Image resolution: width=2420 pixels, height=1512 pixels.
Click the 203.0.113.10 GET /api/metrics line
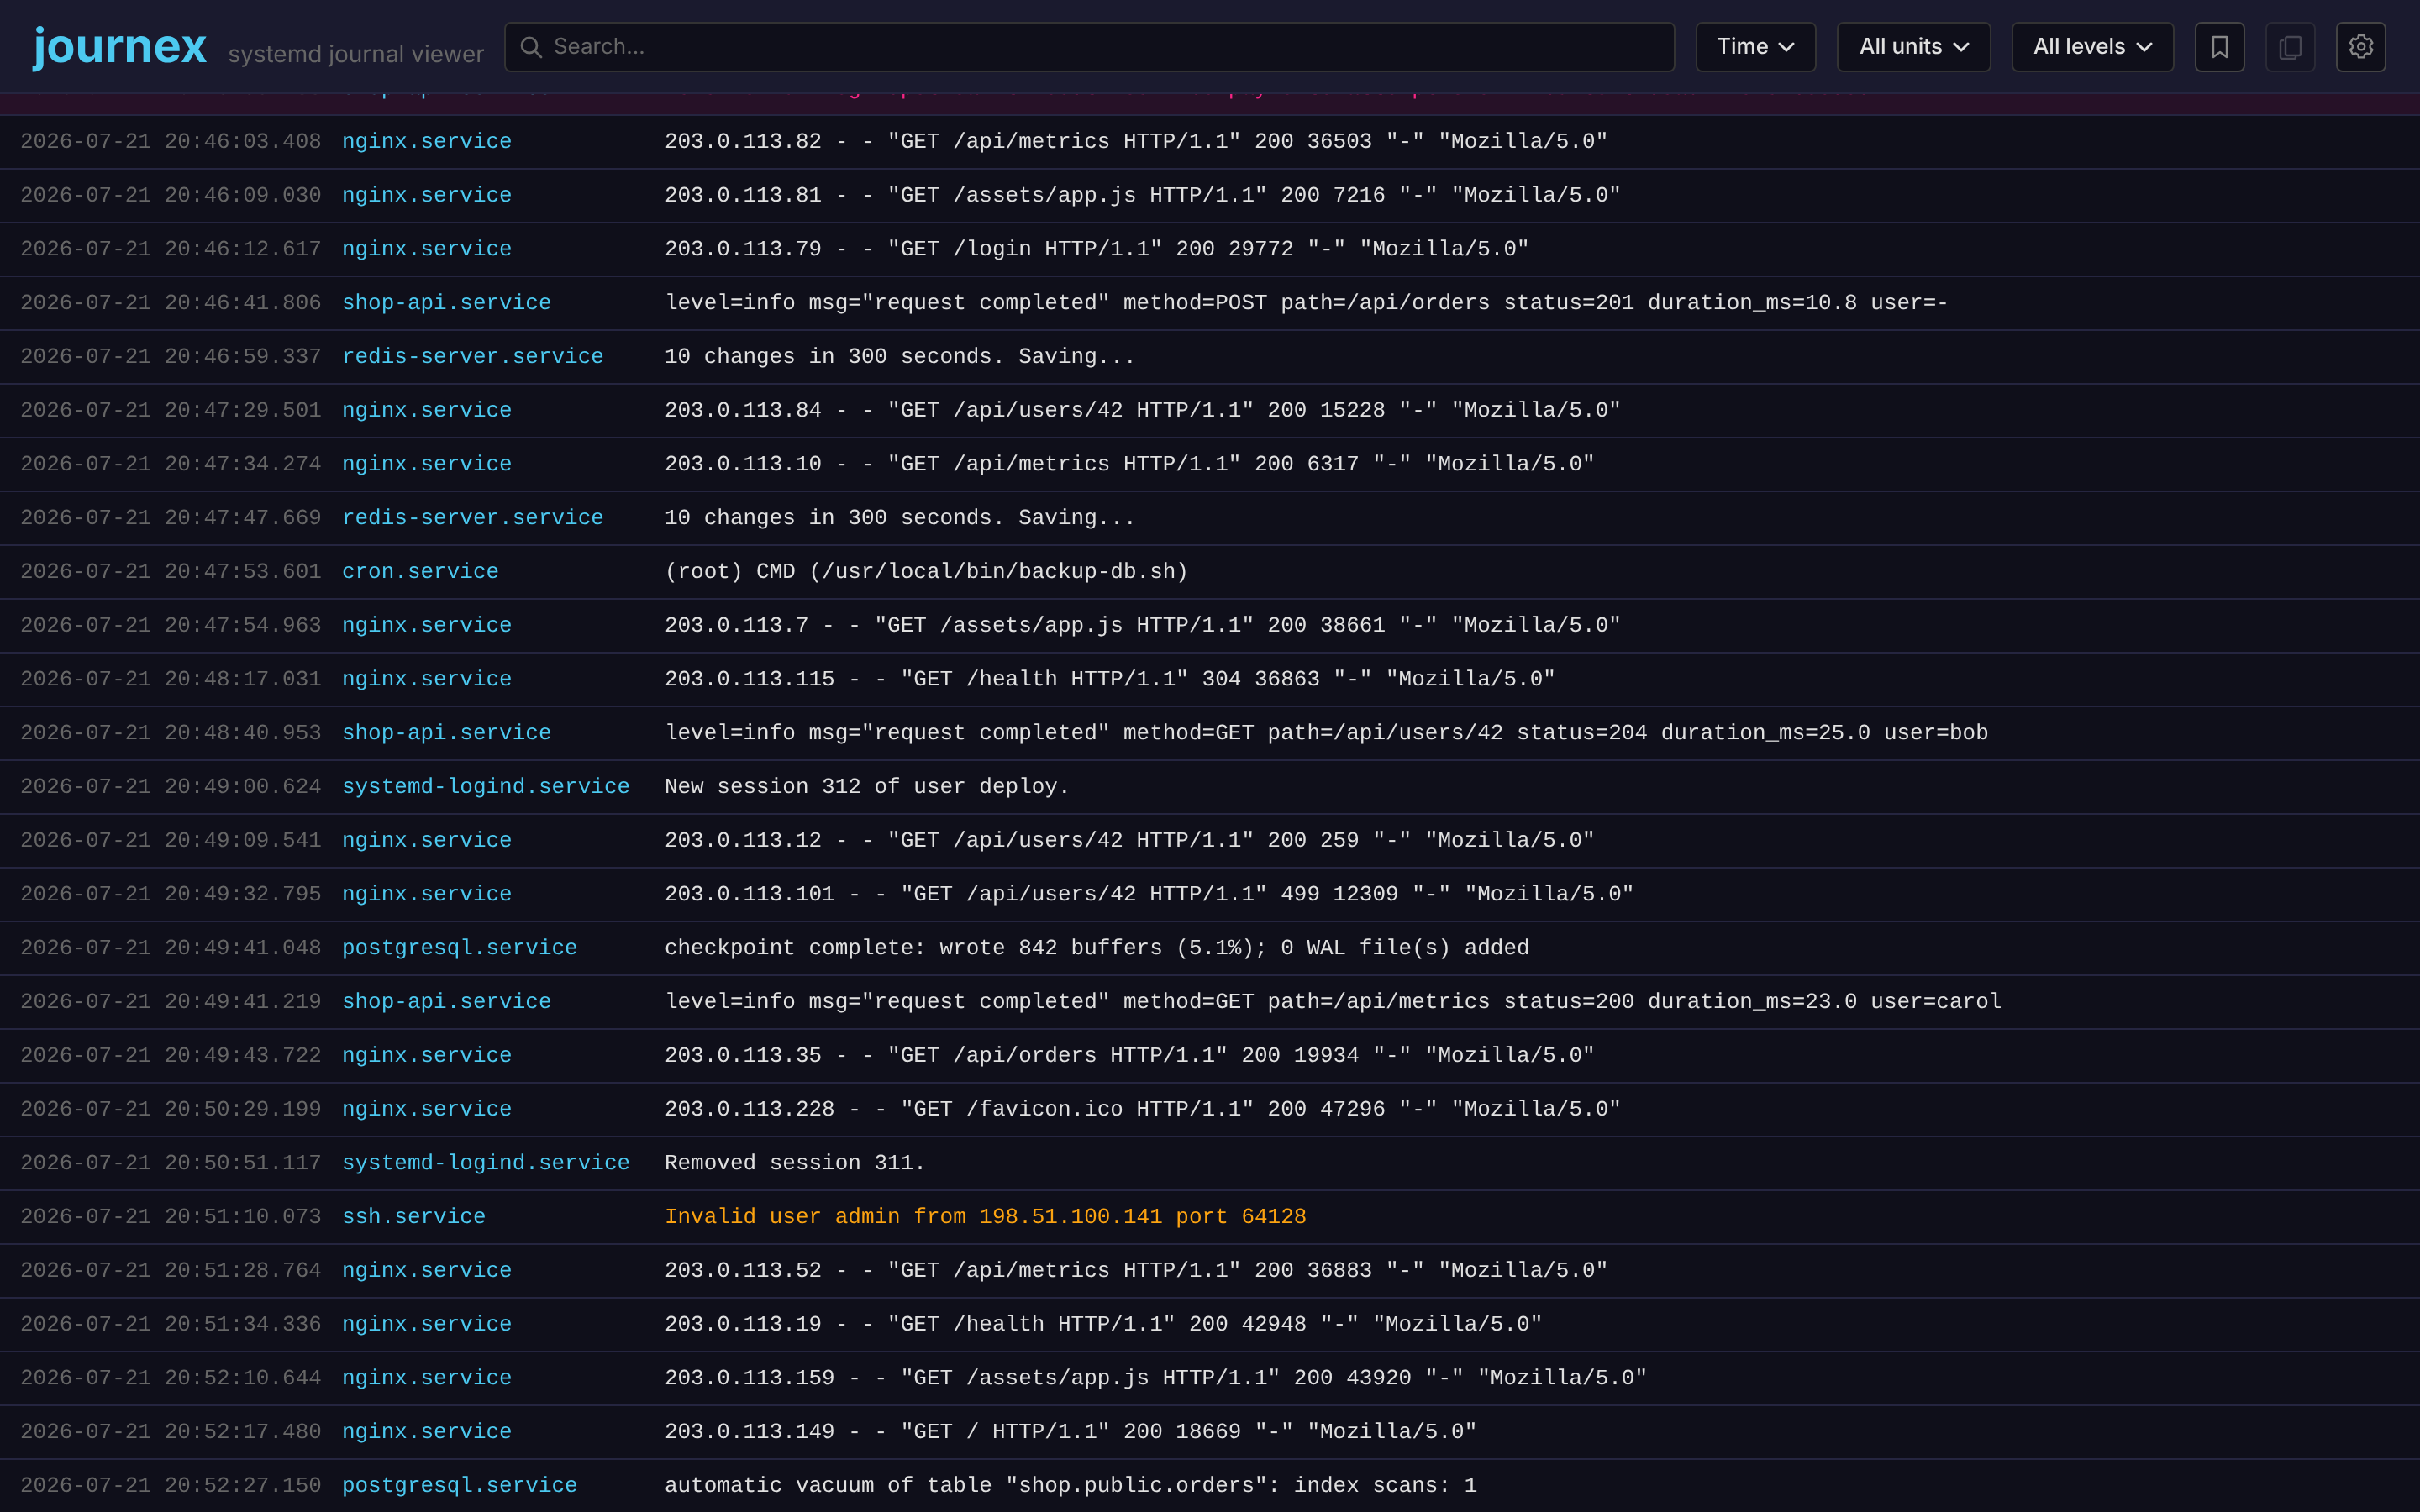[x=1130, y=465]
